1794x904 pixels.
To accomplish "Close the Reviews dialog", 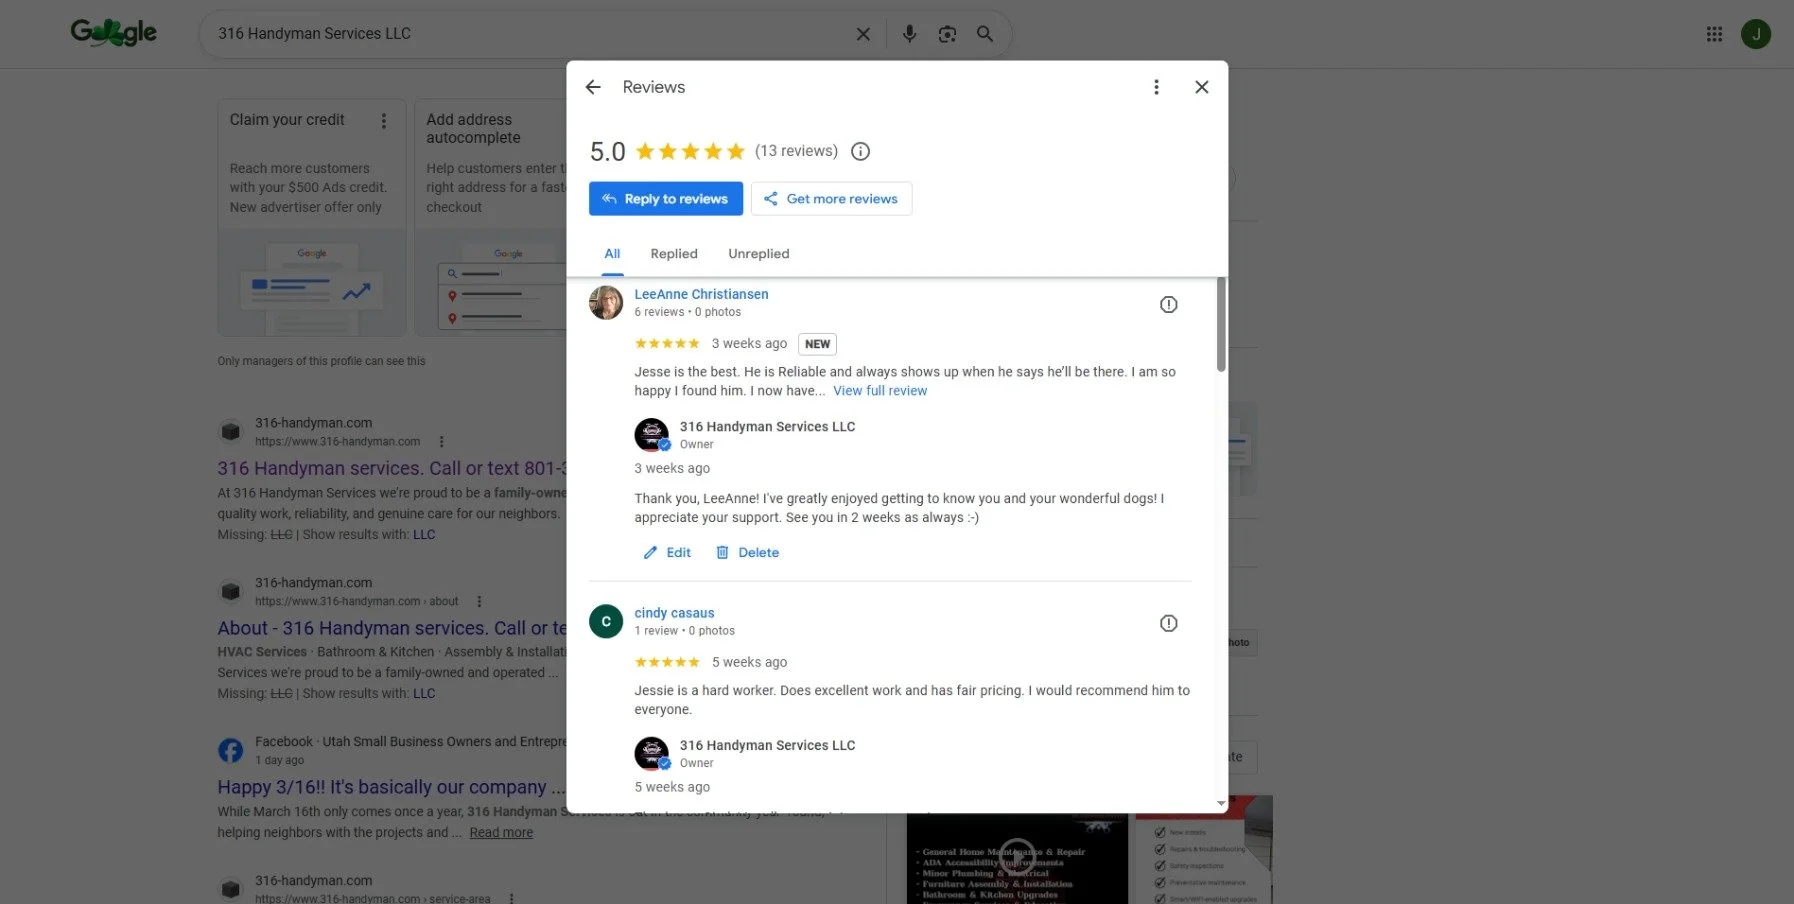I will pyautogui.click(x=1202, y=87).
